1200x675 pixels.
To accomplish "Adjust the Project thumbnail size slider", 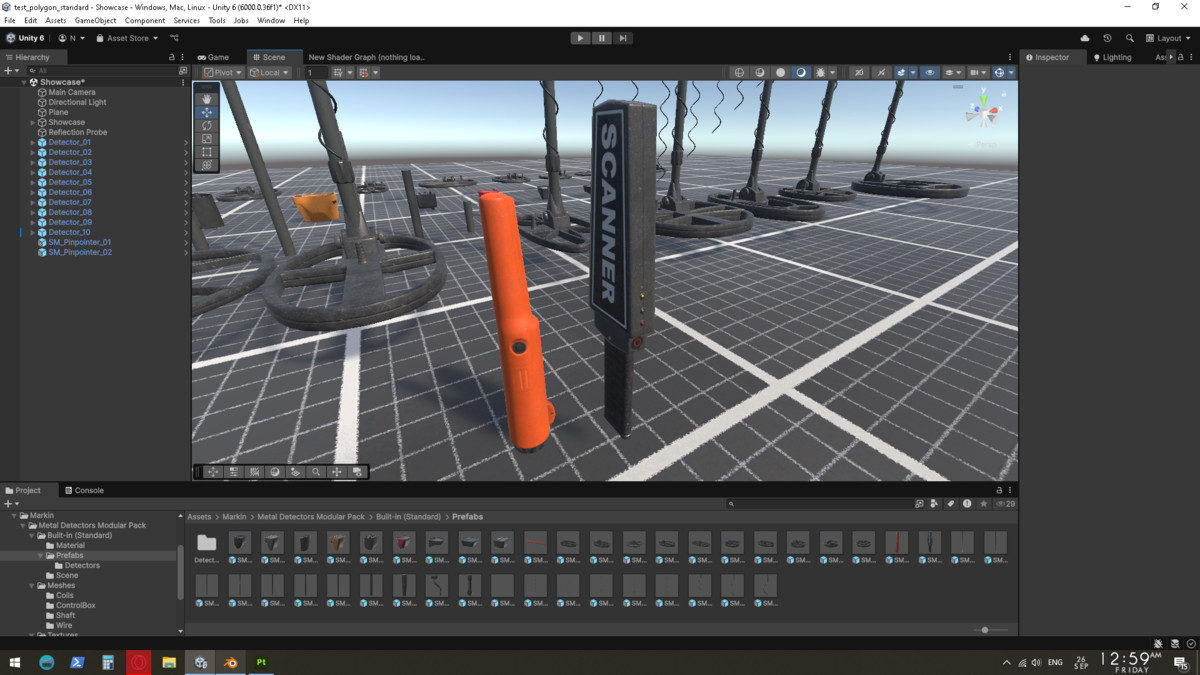I will click(x=985, y=630).
